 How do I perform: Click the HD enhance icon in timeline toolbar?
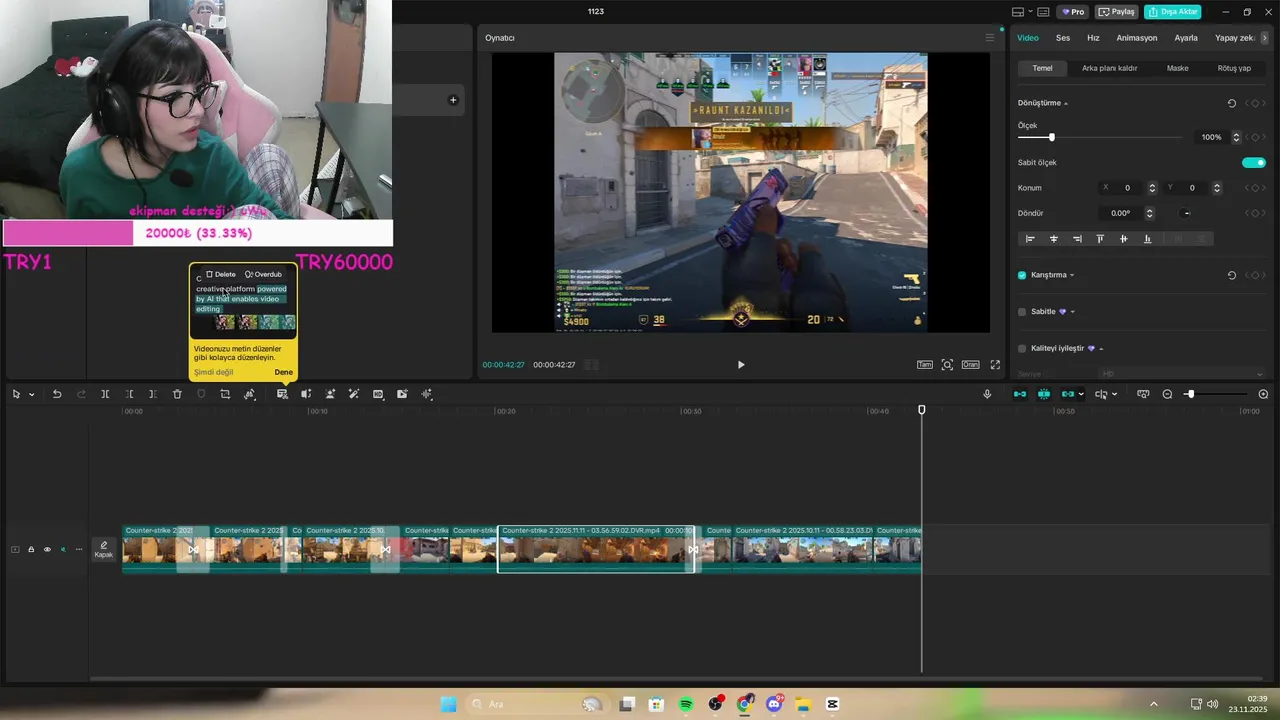pyautogui.click(x=378, y=394)
